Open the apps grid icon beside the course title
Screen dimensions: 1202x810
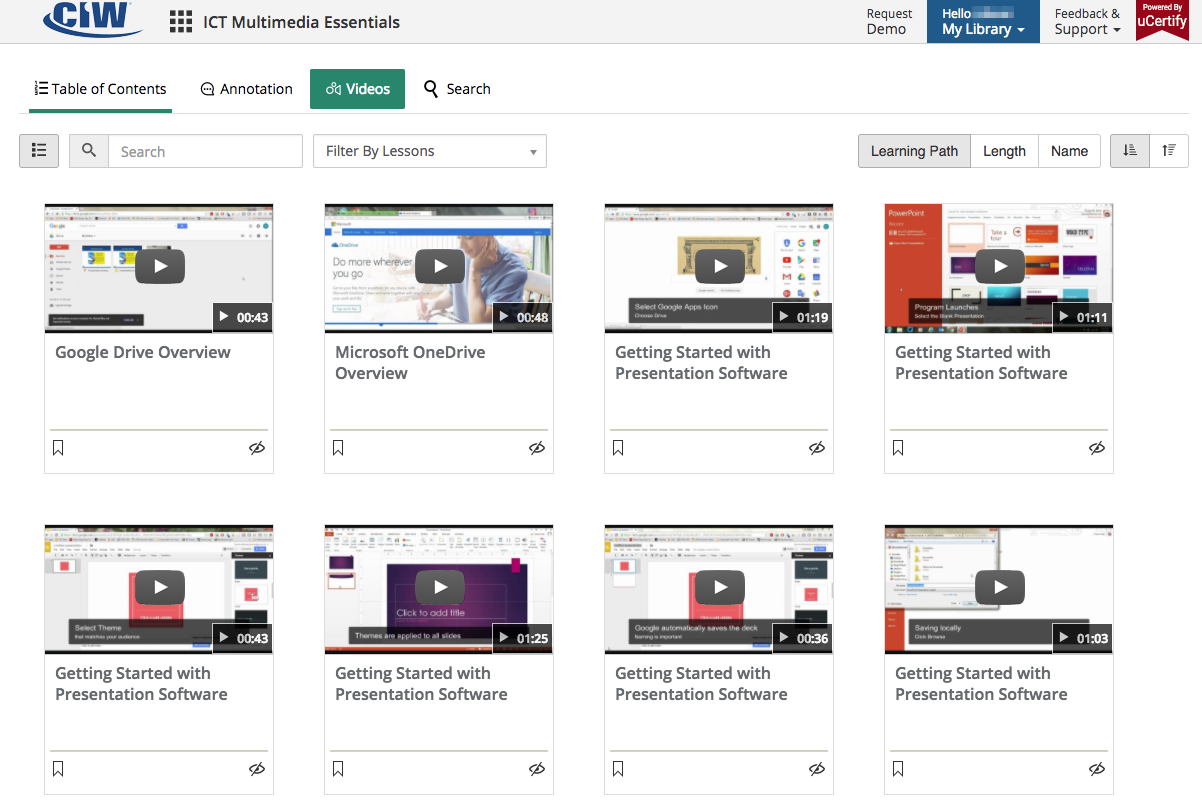[181, 22]
